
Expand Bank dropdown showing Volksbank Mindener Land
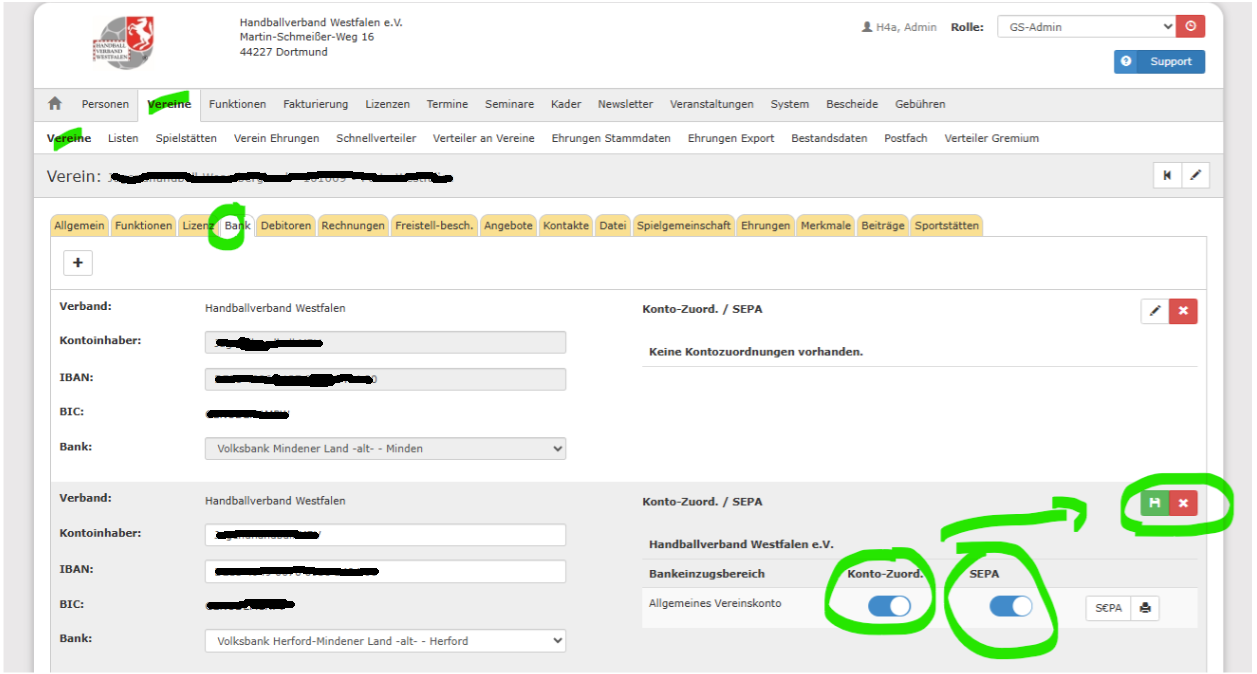point(385,449)
